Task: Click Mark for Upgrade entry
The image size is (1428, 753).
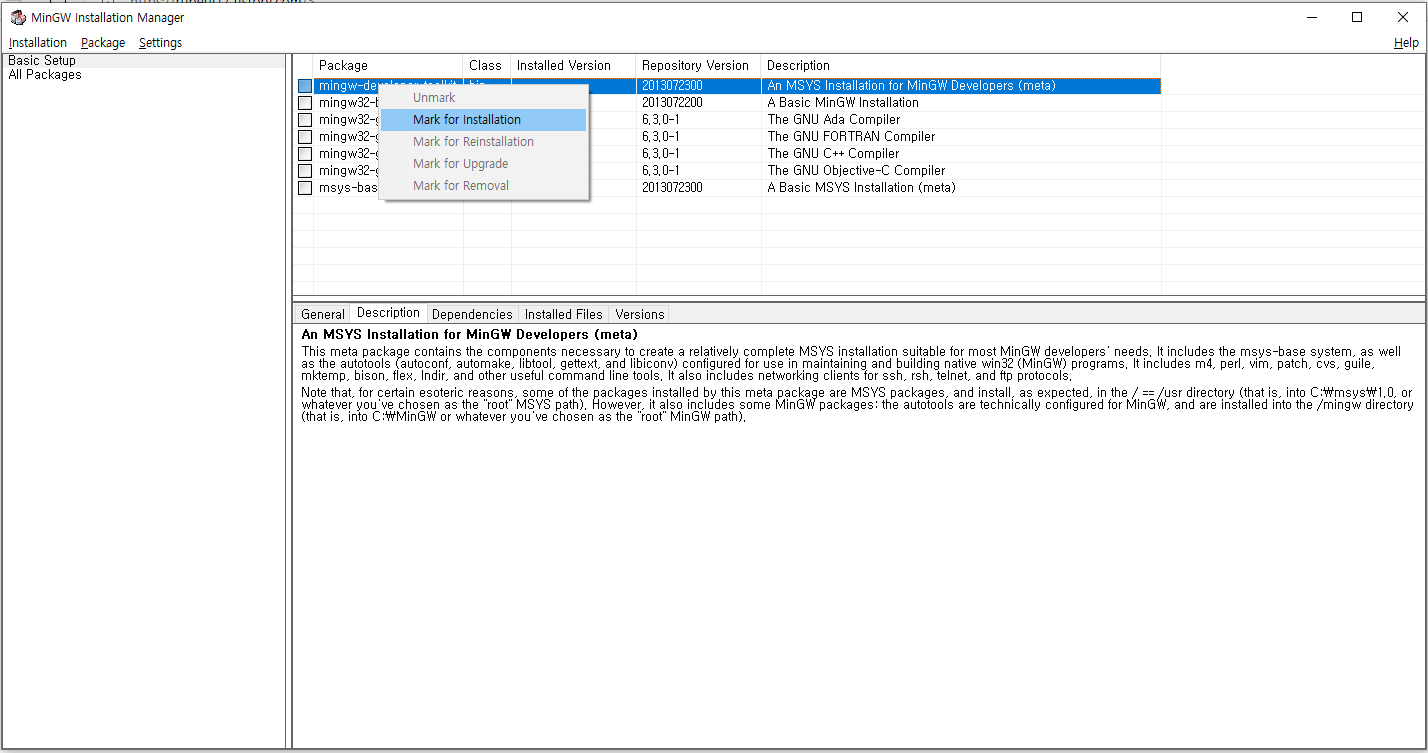Action: (x=483, y=164)
